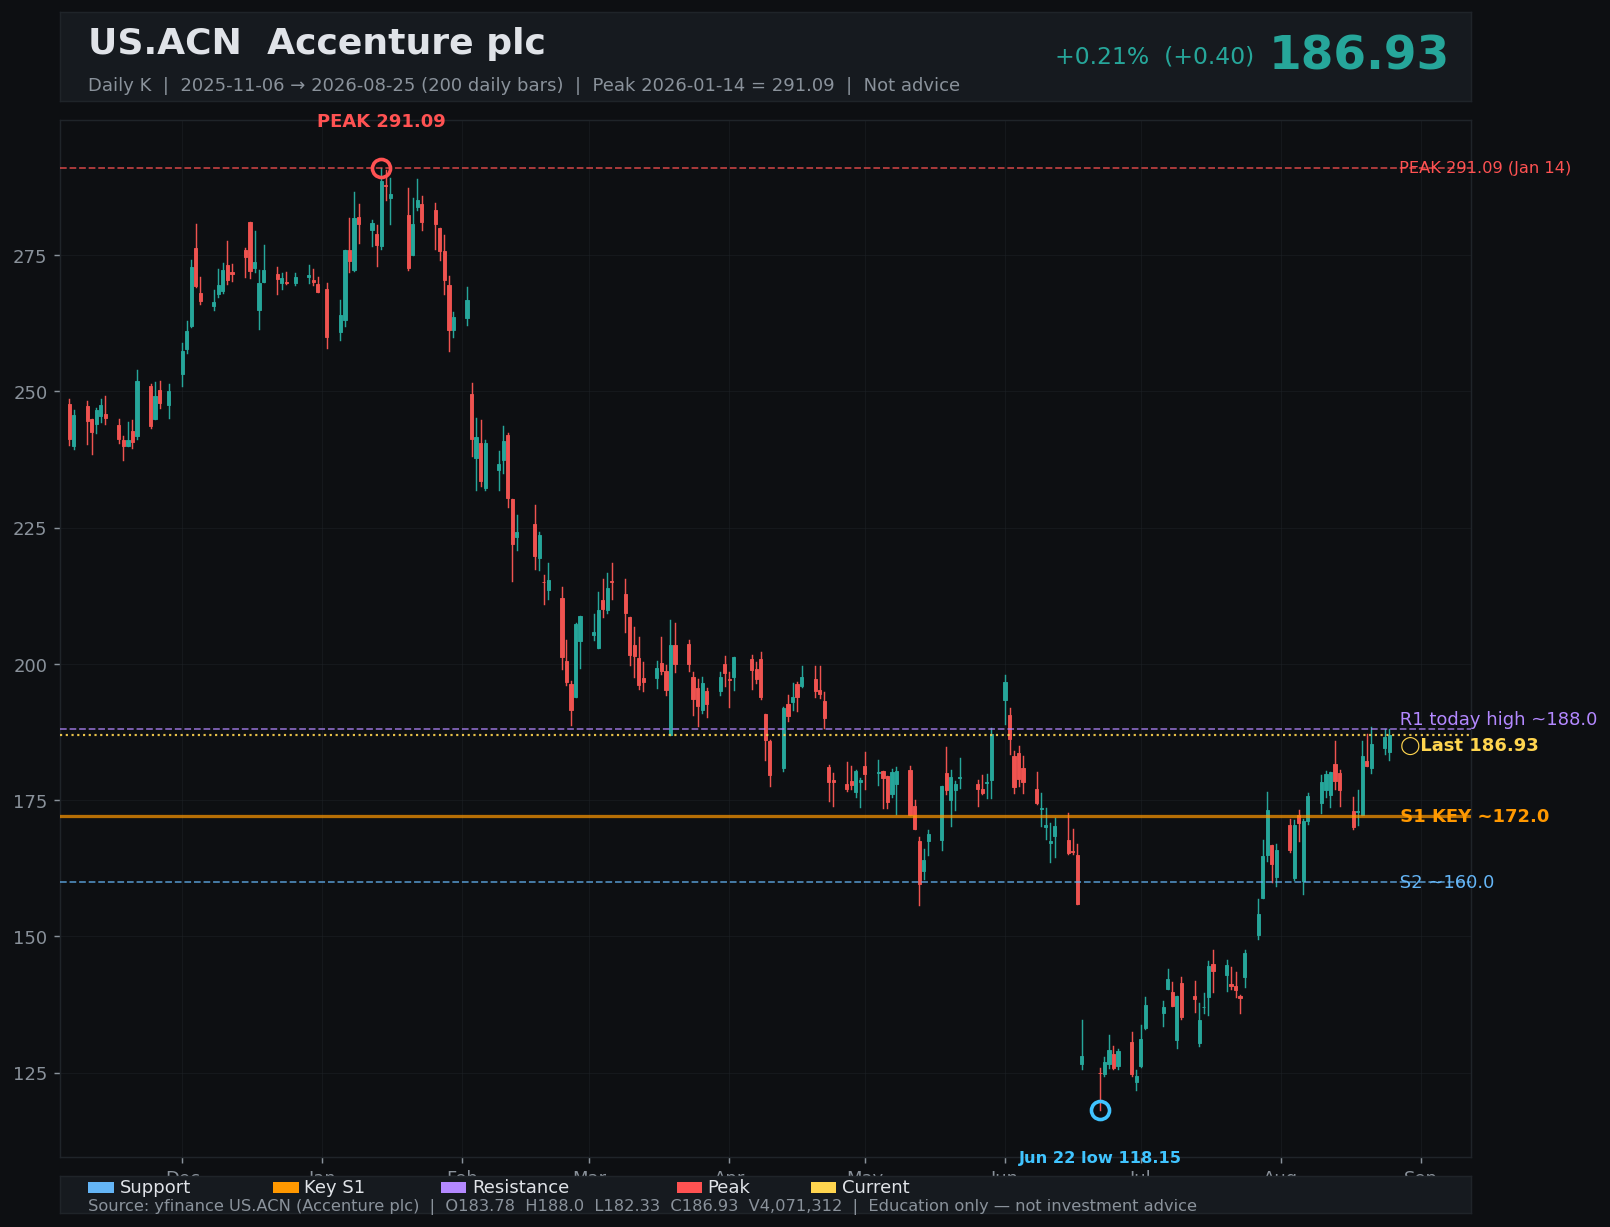Click the 'Jun 22 low 118.15' annotation
This screenshot has height=1227, width=1610.
(1099, 1158)
